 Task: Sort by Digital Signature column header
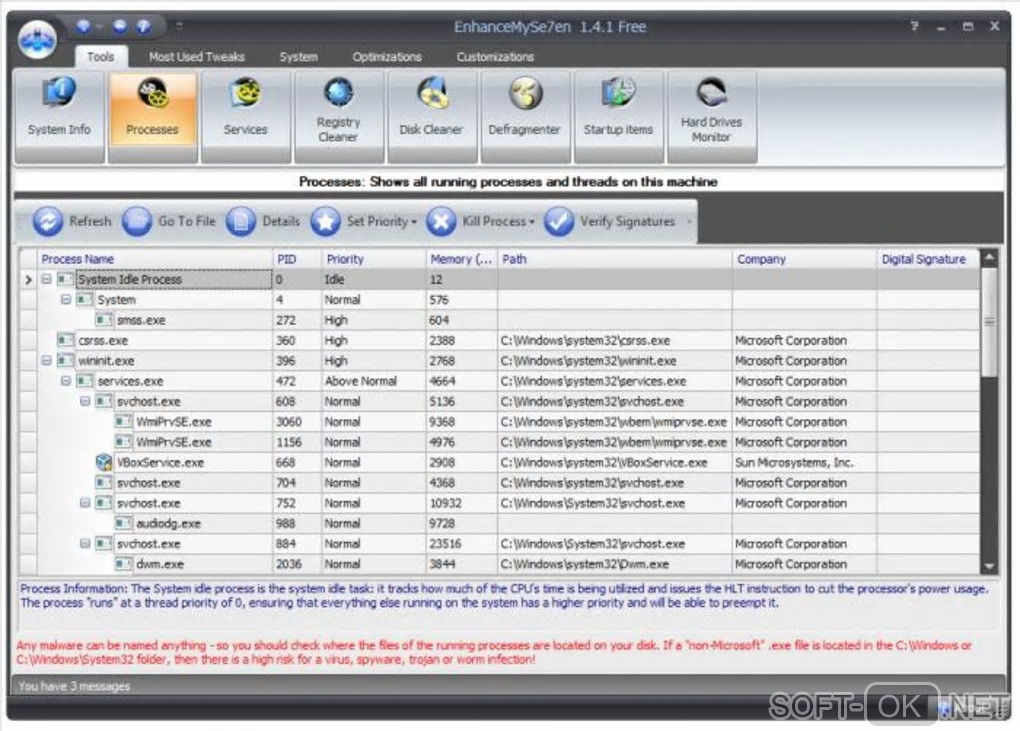[x=928, y=259]
